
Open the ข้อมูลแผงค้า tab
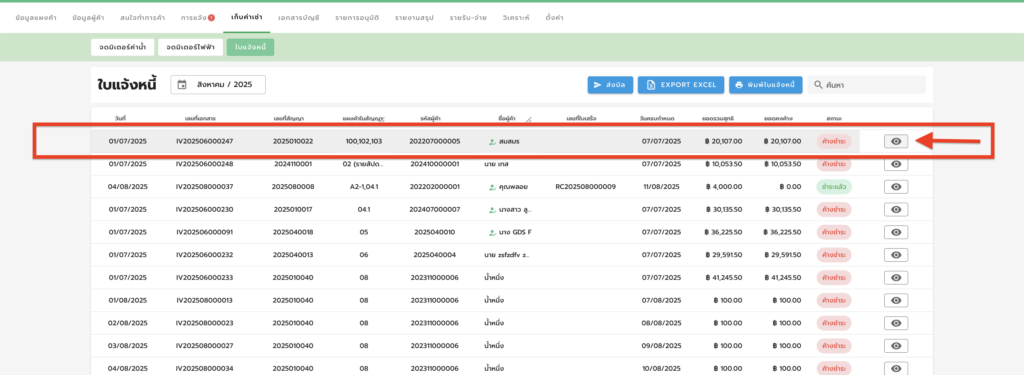37,18
